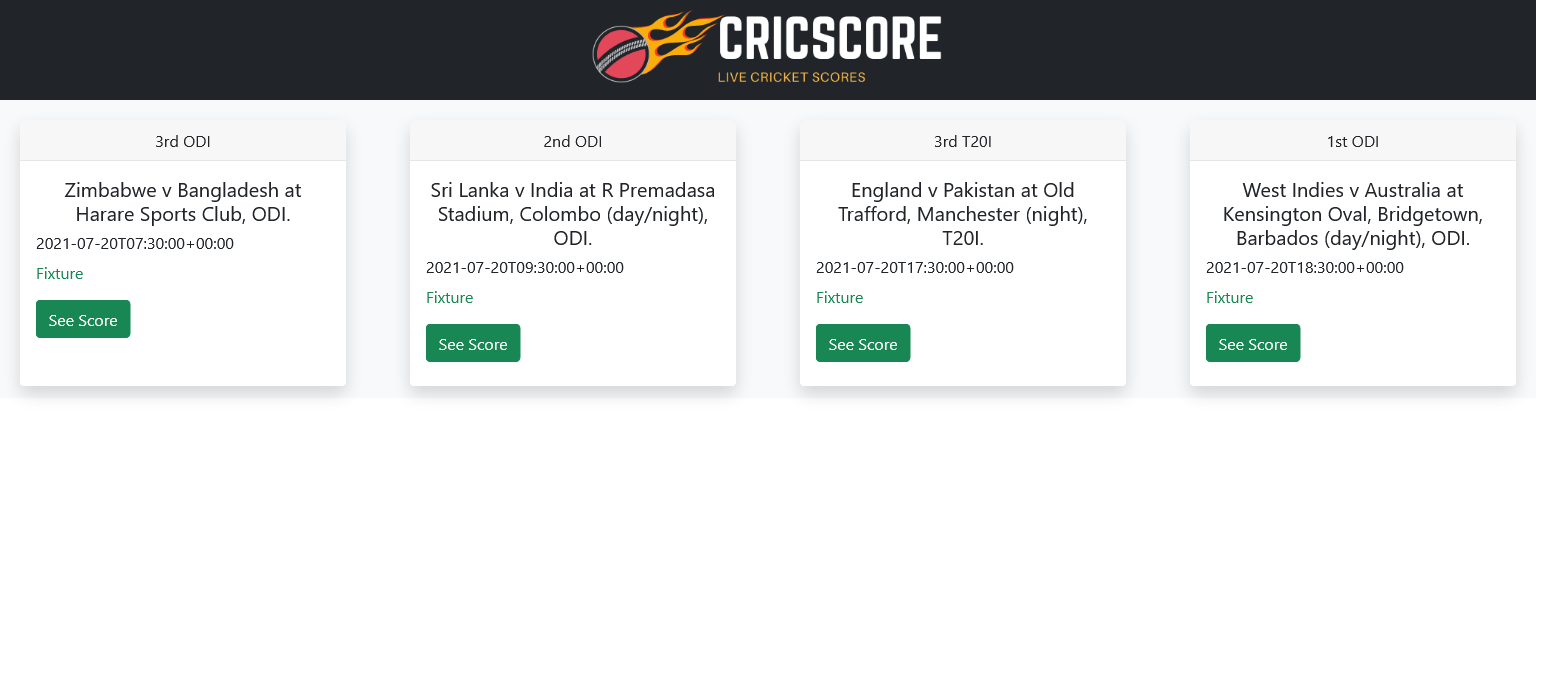The image size is (1548, 694).
Task: Click the Zimbabwe v Bangladesh match title
Action: tap(183, 202)
